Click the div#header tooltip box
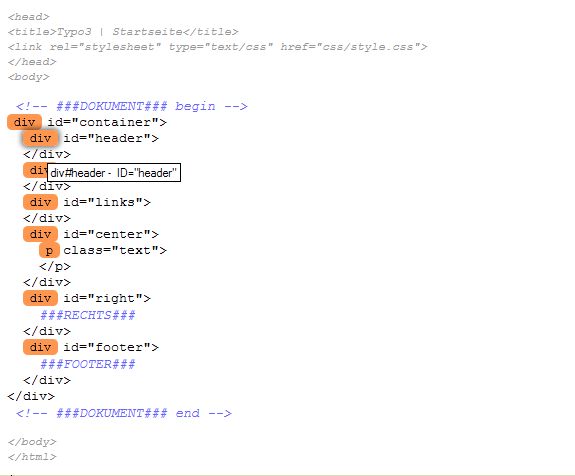The image size is (575, 476). click(114, 172)
